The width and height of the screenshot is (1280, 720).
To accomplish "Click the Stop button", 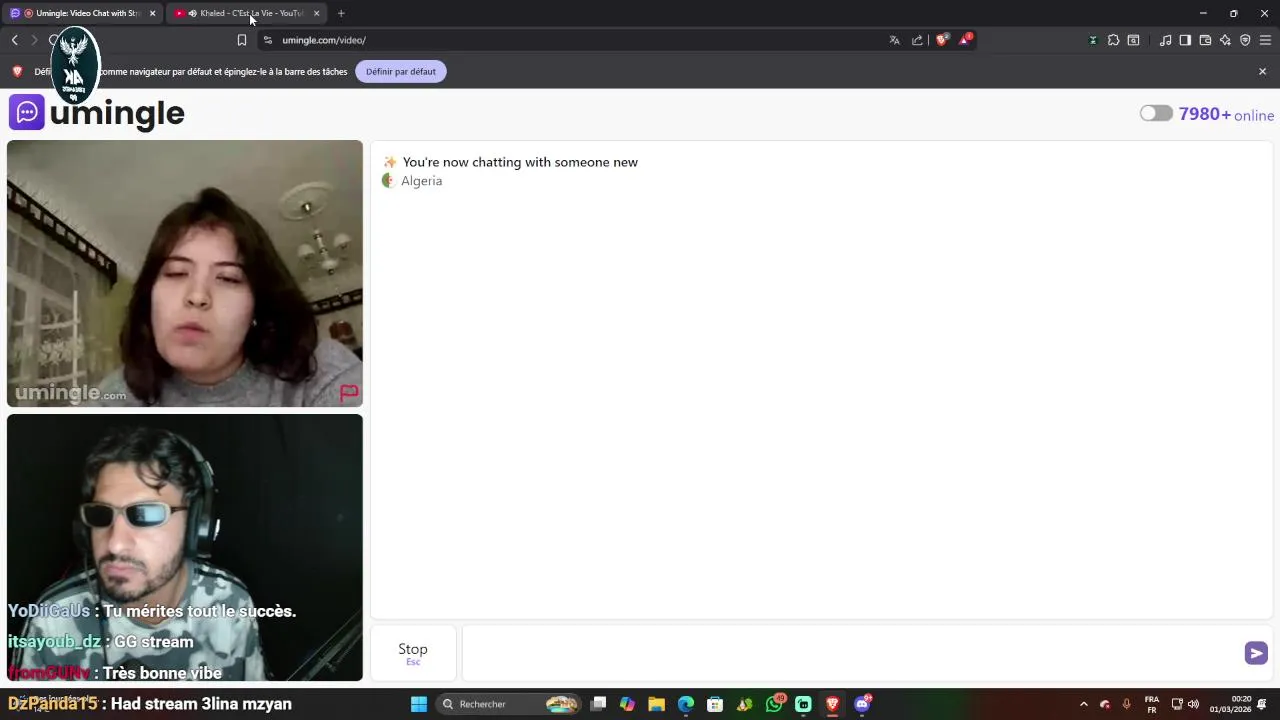I will coord(413,653).
